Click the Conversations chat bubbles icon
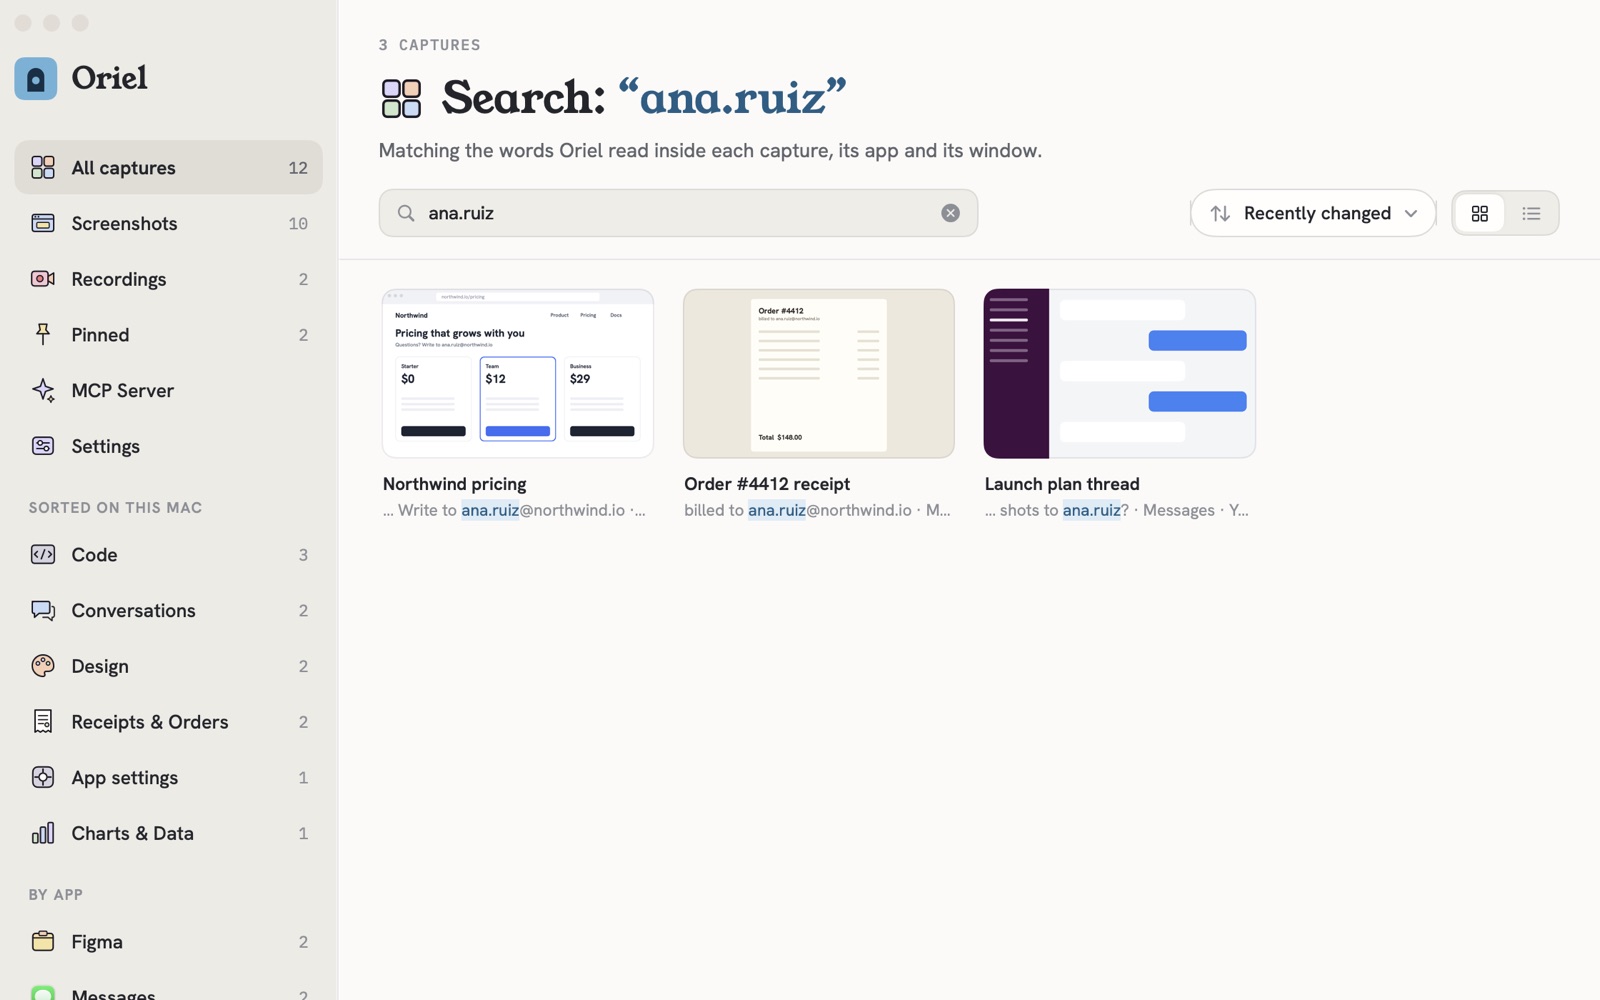 [x=43, y=610]
